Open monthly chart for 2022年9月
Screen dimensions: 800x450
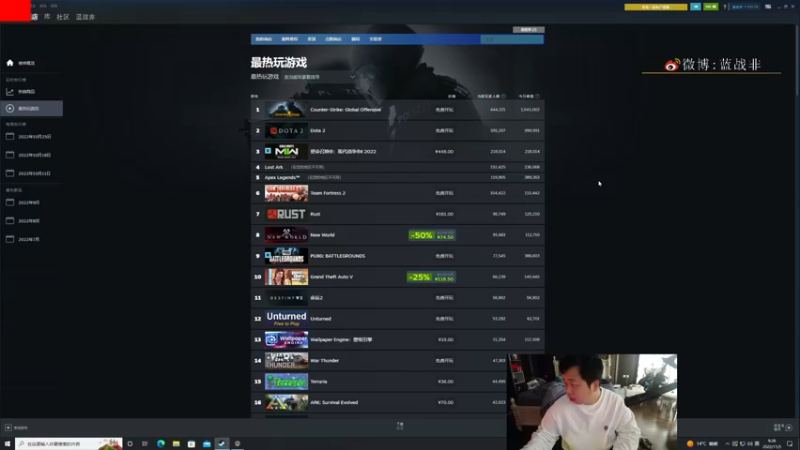29,203
